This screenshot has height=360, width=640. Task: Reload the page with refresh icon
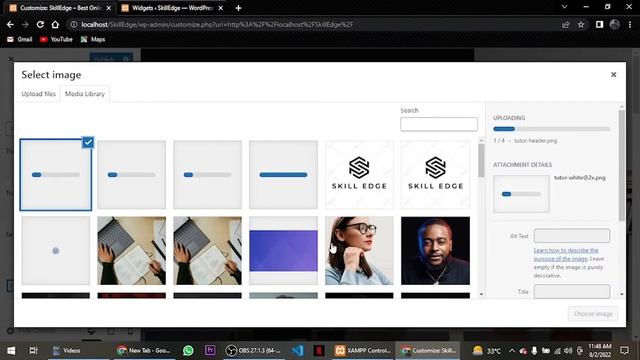[40, 24]
